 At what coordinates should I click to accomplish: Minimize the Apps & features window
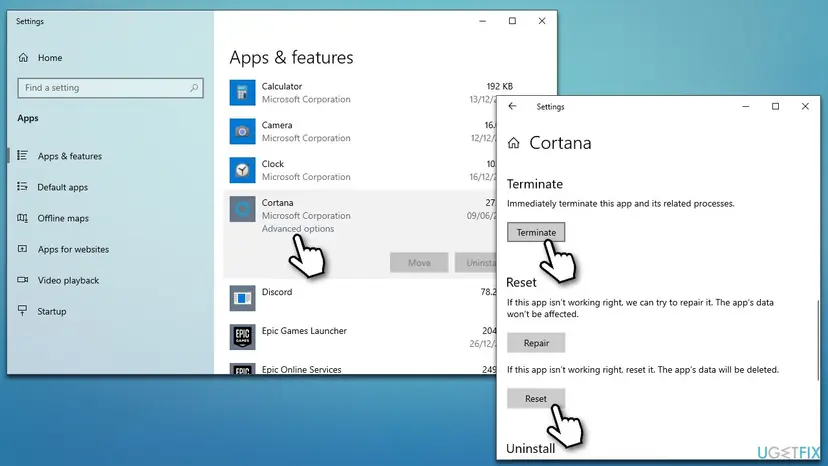click(x=483, y=21)
